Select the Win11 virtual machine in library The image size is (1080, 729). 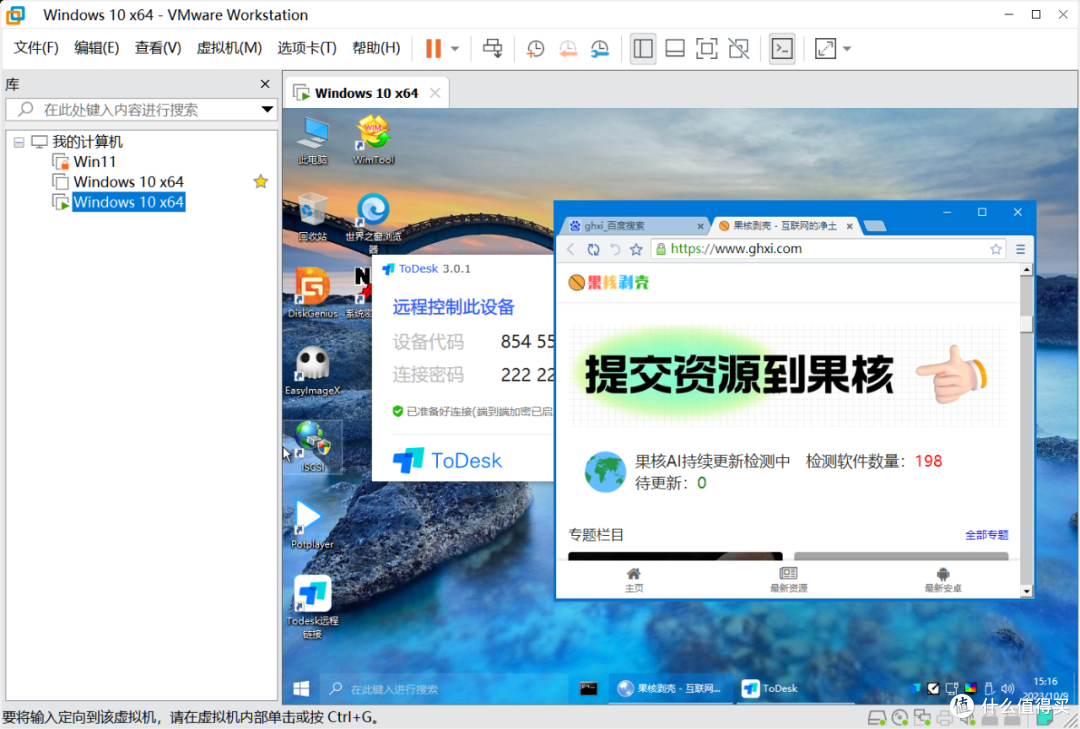tap(94, 162)
